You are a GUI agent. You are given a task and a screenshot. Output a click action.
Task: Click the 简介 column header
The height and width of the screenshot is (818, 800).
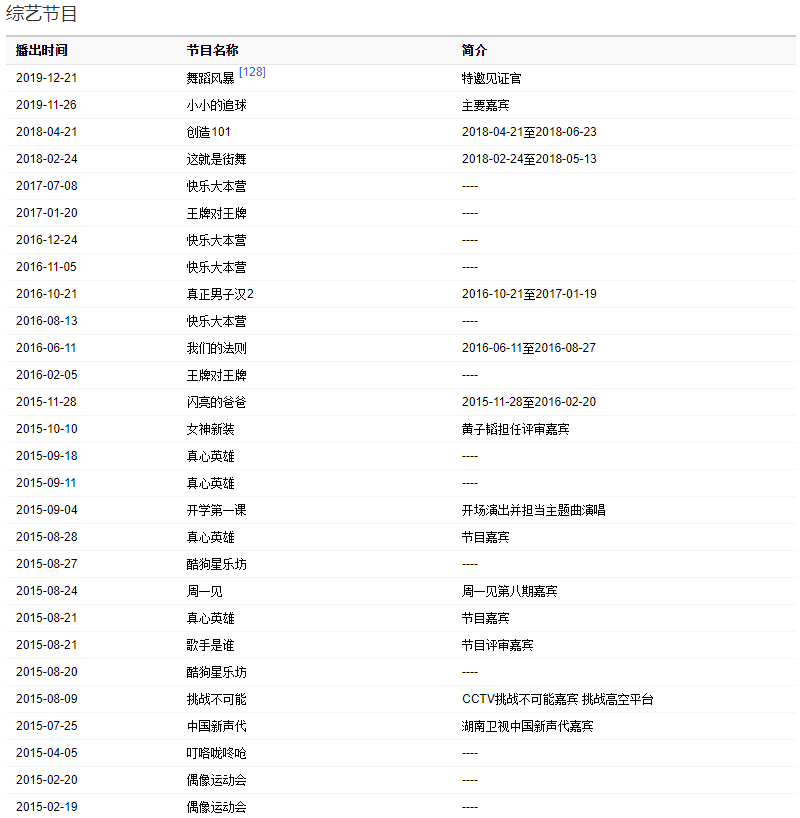(x=474, y=50)
